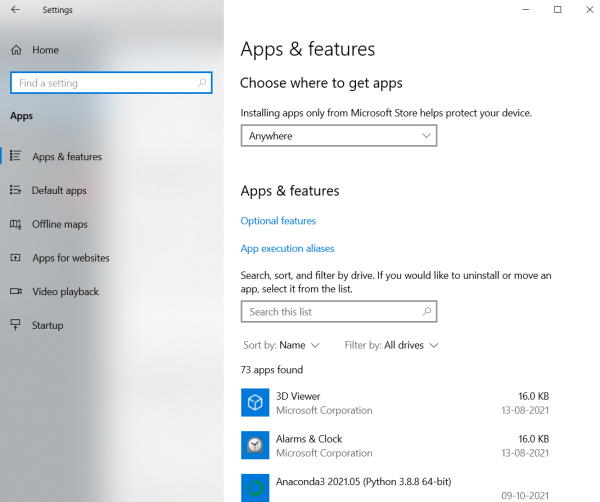
Task: Go to the Video playback settings page
Action: [65, 292]
